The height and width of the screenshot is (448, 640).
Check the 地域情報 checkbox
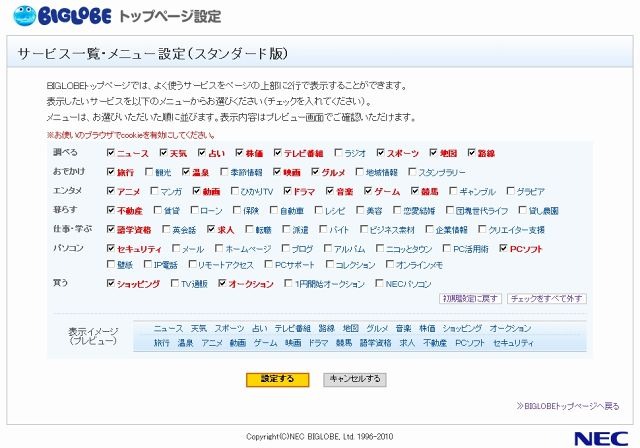(360, 171)
